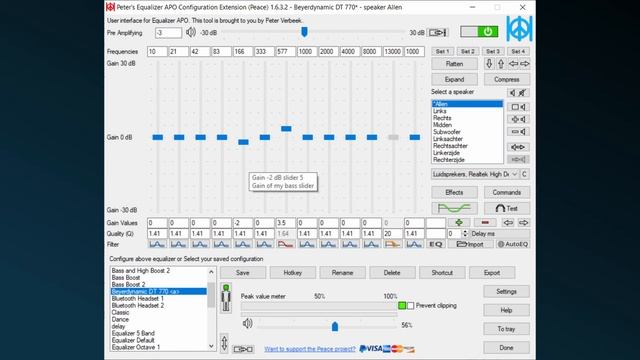The height and width of the screenshot is (360, 640).
Task: Click the bottom icon left of support link
Action: pyautogui.click(x=243, y=349)
